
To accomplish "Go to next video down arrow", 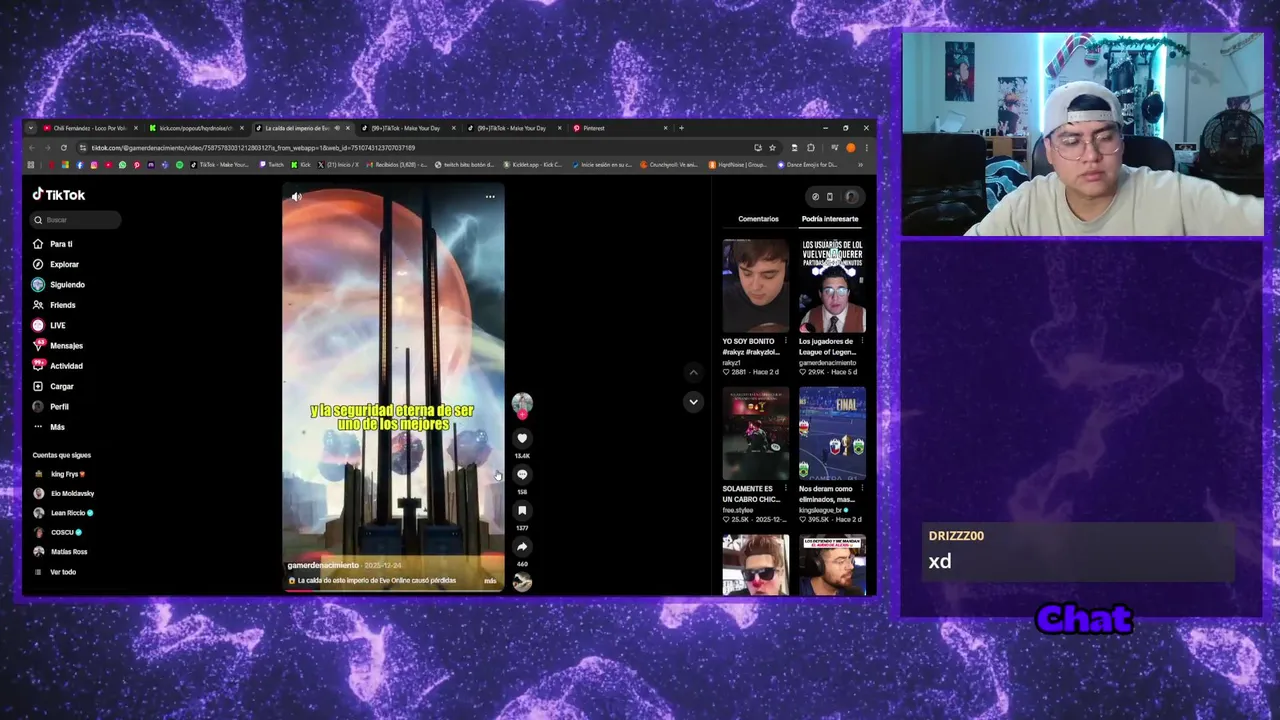I will pos(693,402).
